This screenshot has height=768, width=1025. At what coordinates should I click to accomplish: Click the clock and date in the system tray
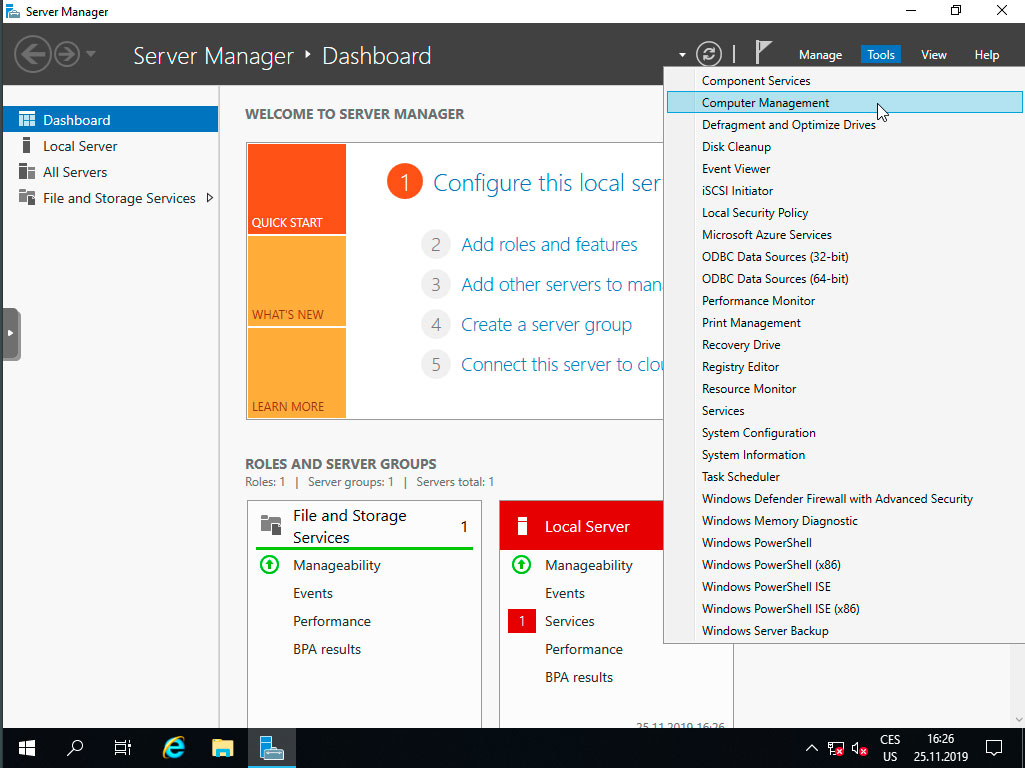(x=940, y=747)
